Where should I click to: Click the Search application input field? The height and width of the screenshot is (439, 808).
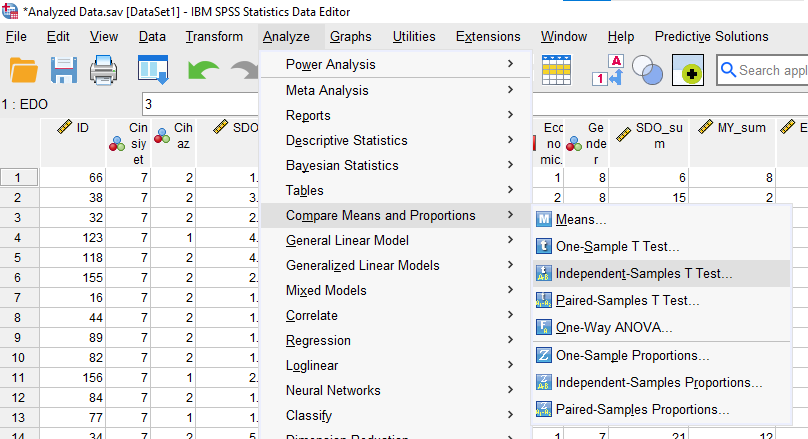point(772,70)
